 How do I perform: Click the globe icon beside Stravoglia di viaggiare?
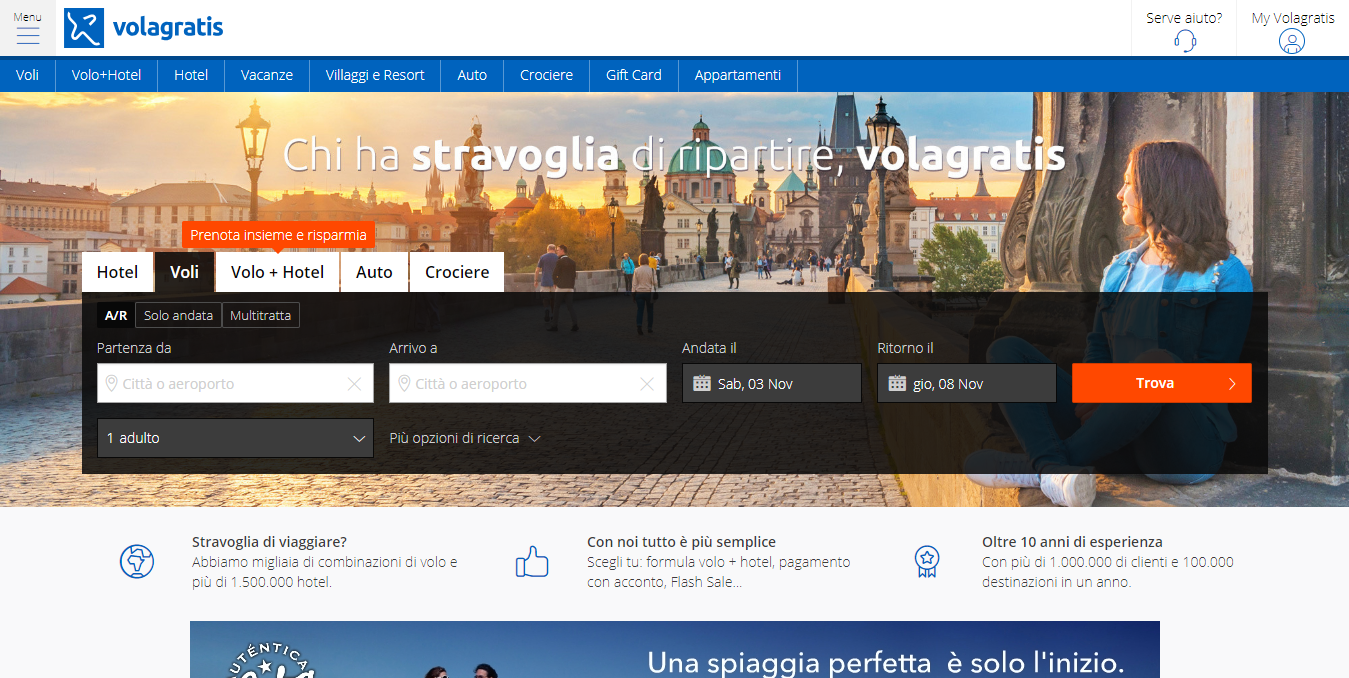[x=137, y=561]
